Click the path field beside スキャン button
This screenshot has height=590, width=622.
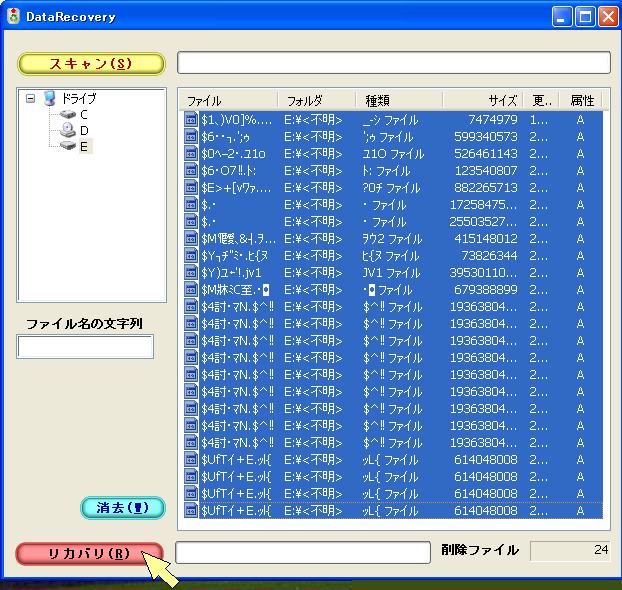coord(393,63)
